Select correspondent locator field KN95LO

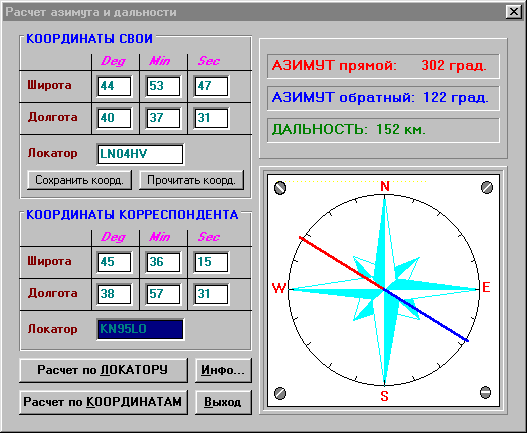click(x=140, y=329)
